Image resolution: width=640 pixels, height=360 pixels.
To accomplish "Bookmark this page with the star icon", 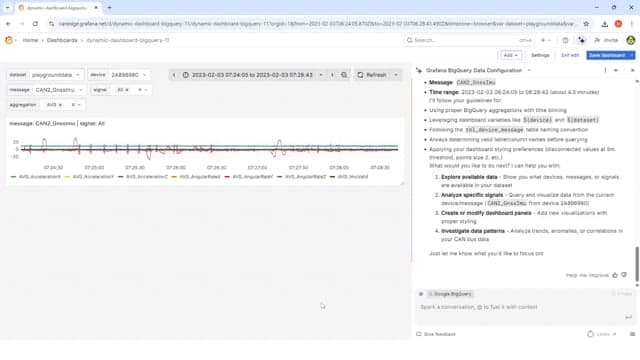I will pyautogui.click(x=586, y=24).
